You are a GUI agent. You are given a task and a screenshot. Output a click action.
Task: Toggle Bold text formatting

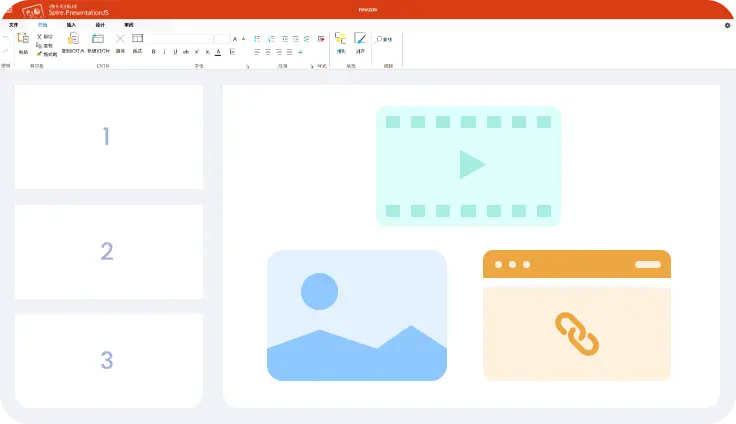153,52
